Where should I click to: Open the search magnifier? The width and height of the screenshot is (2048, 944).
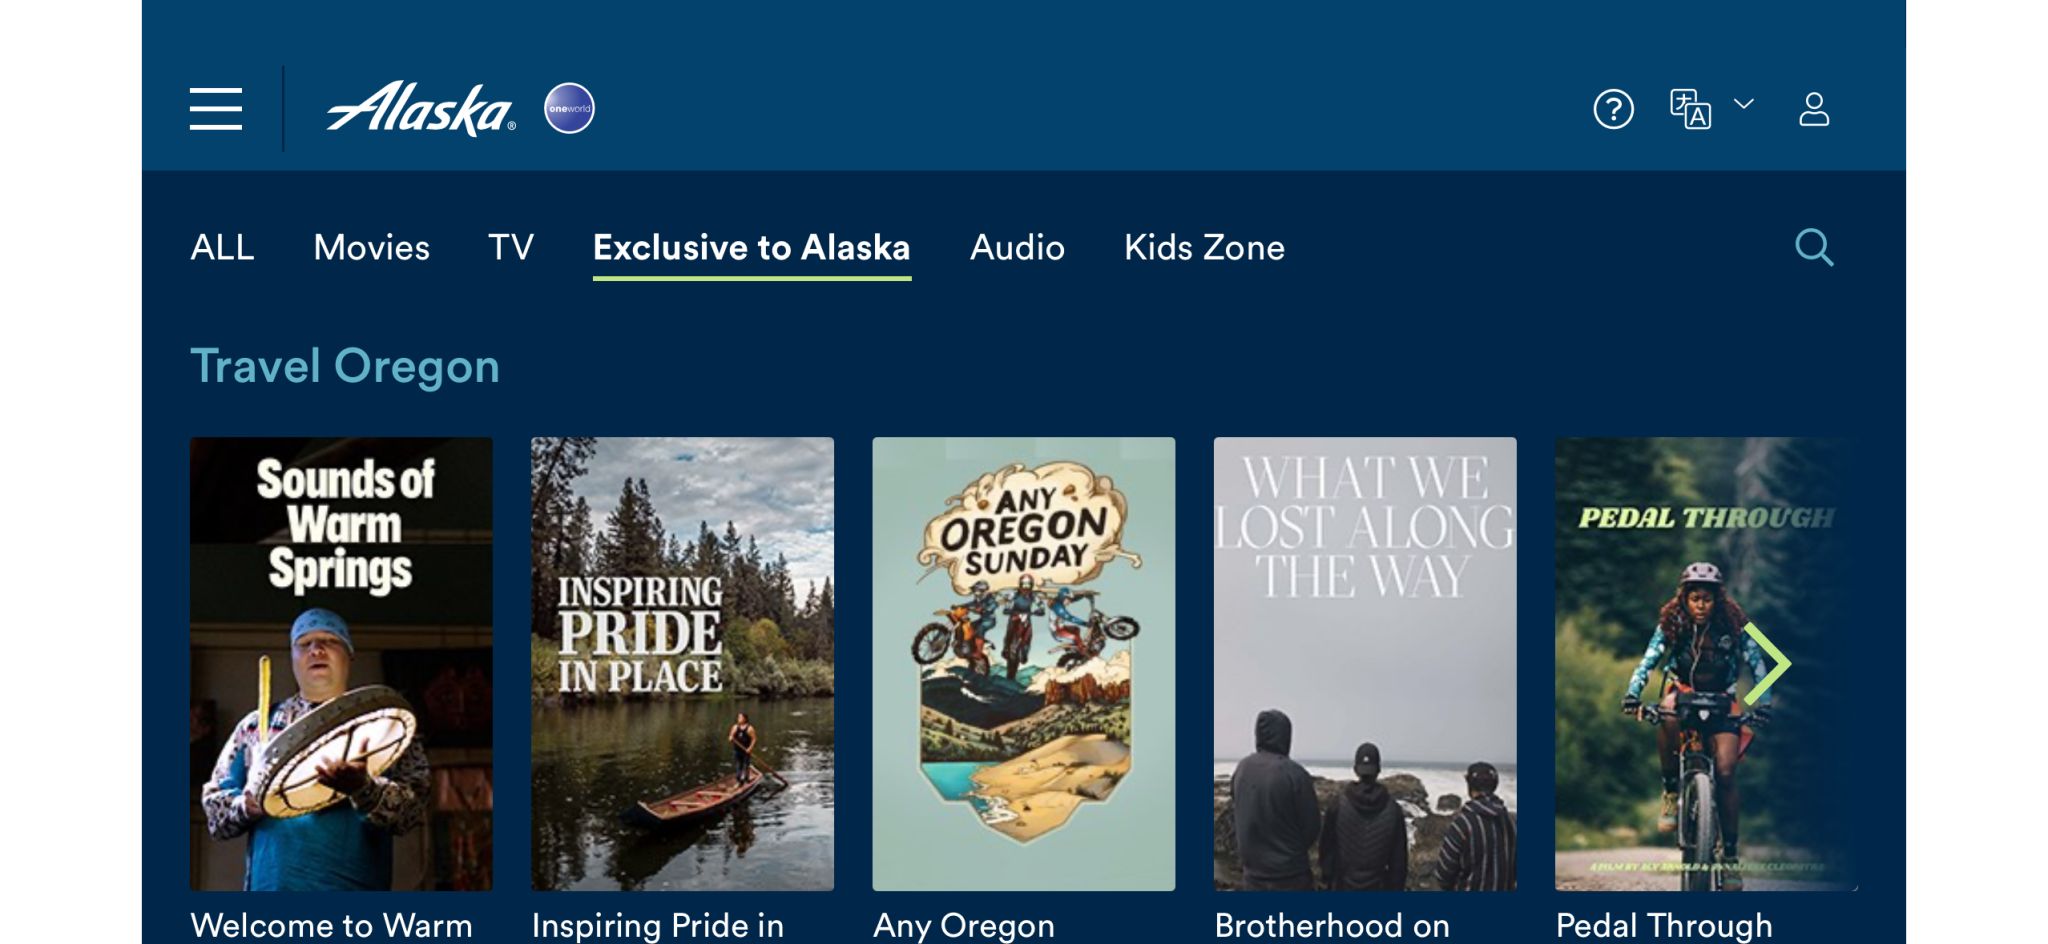[1815, 248]
